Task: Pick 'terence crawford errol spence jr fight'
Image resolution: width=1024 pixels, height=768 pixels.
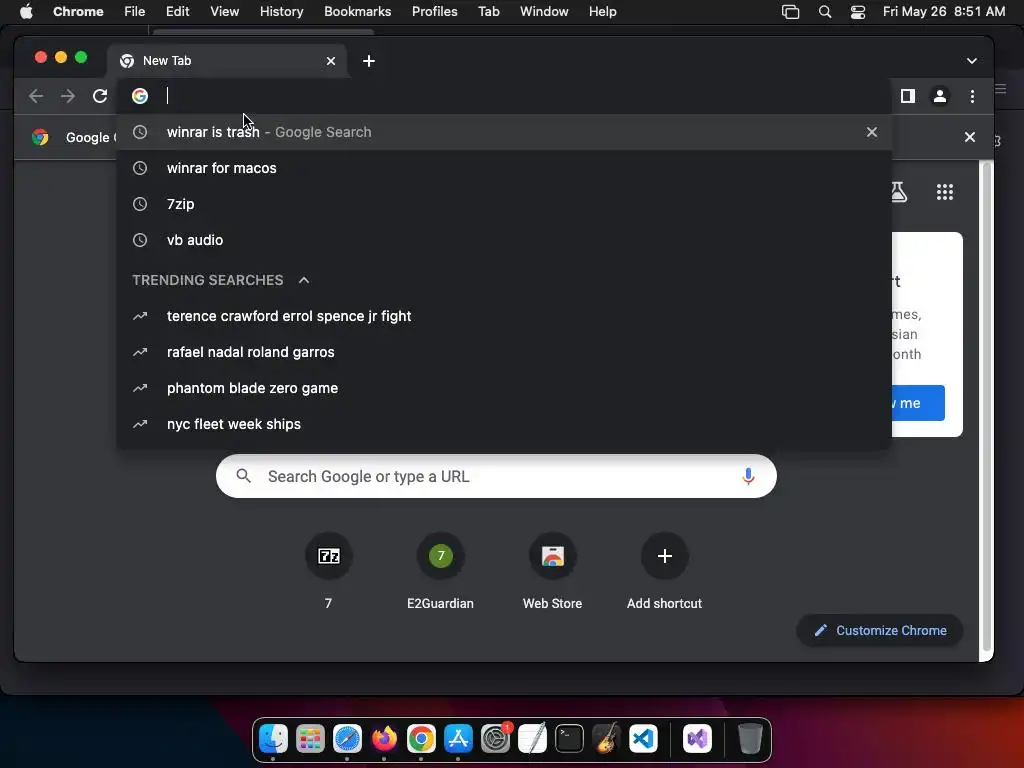Action: tap(504, 316)
